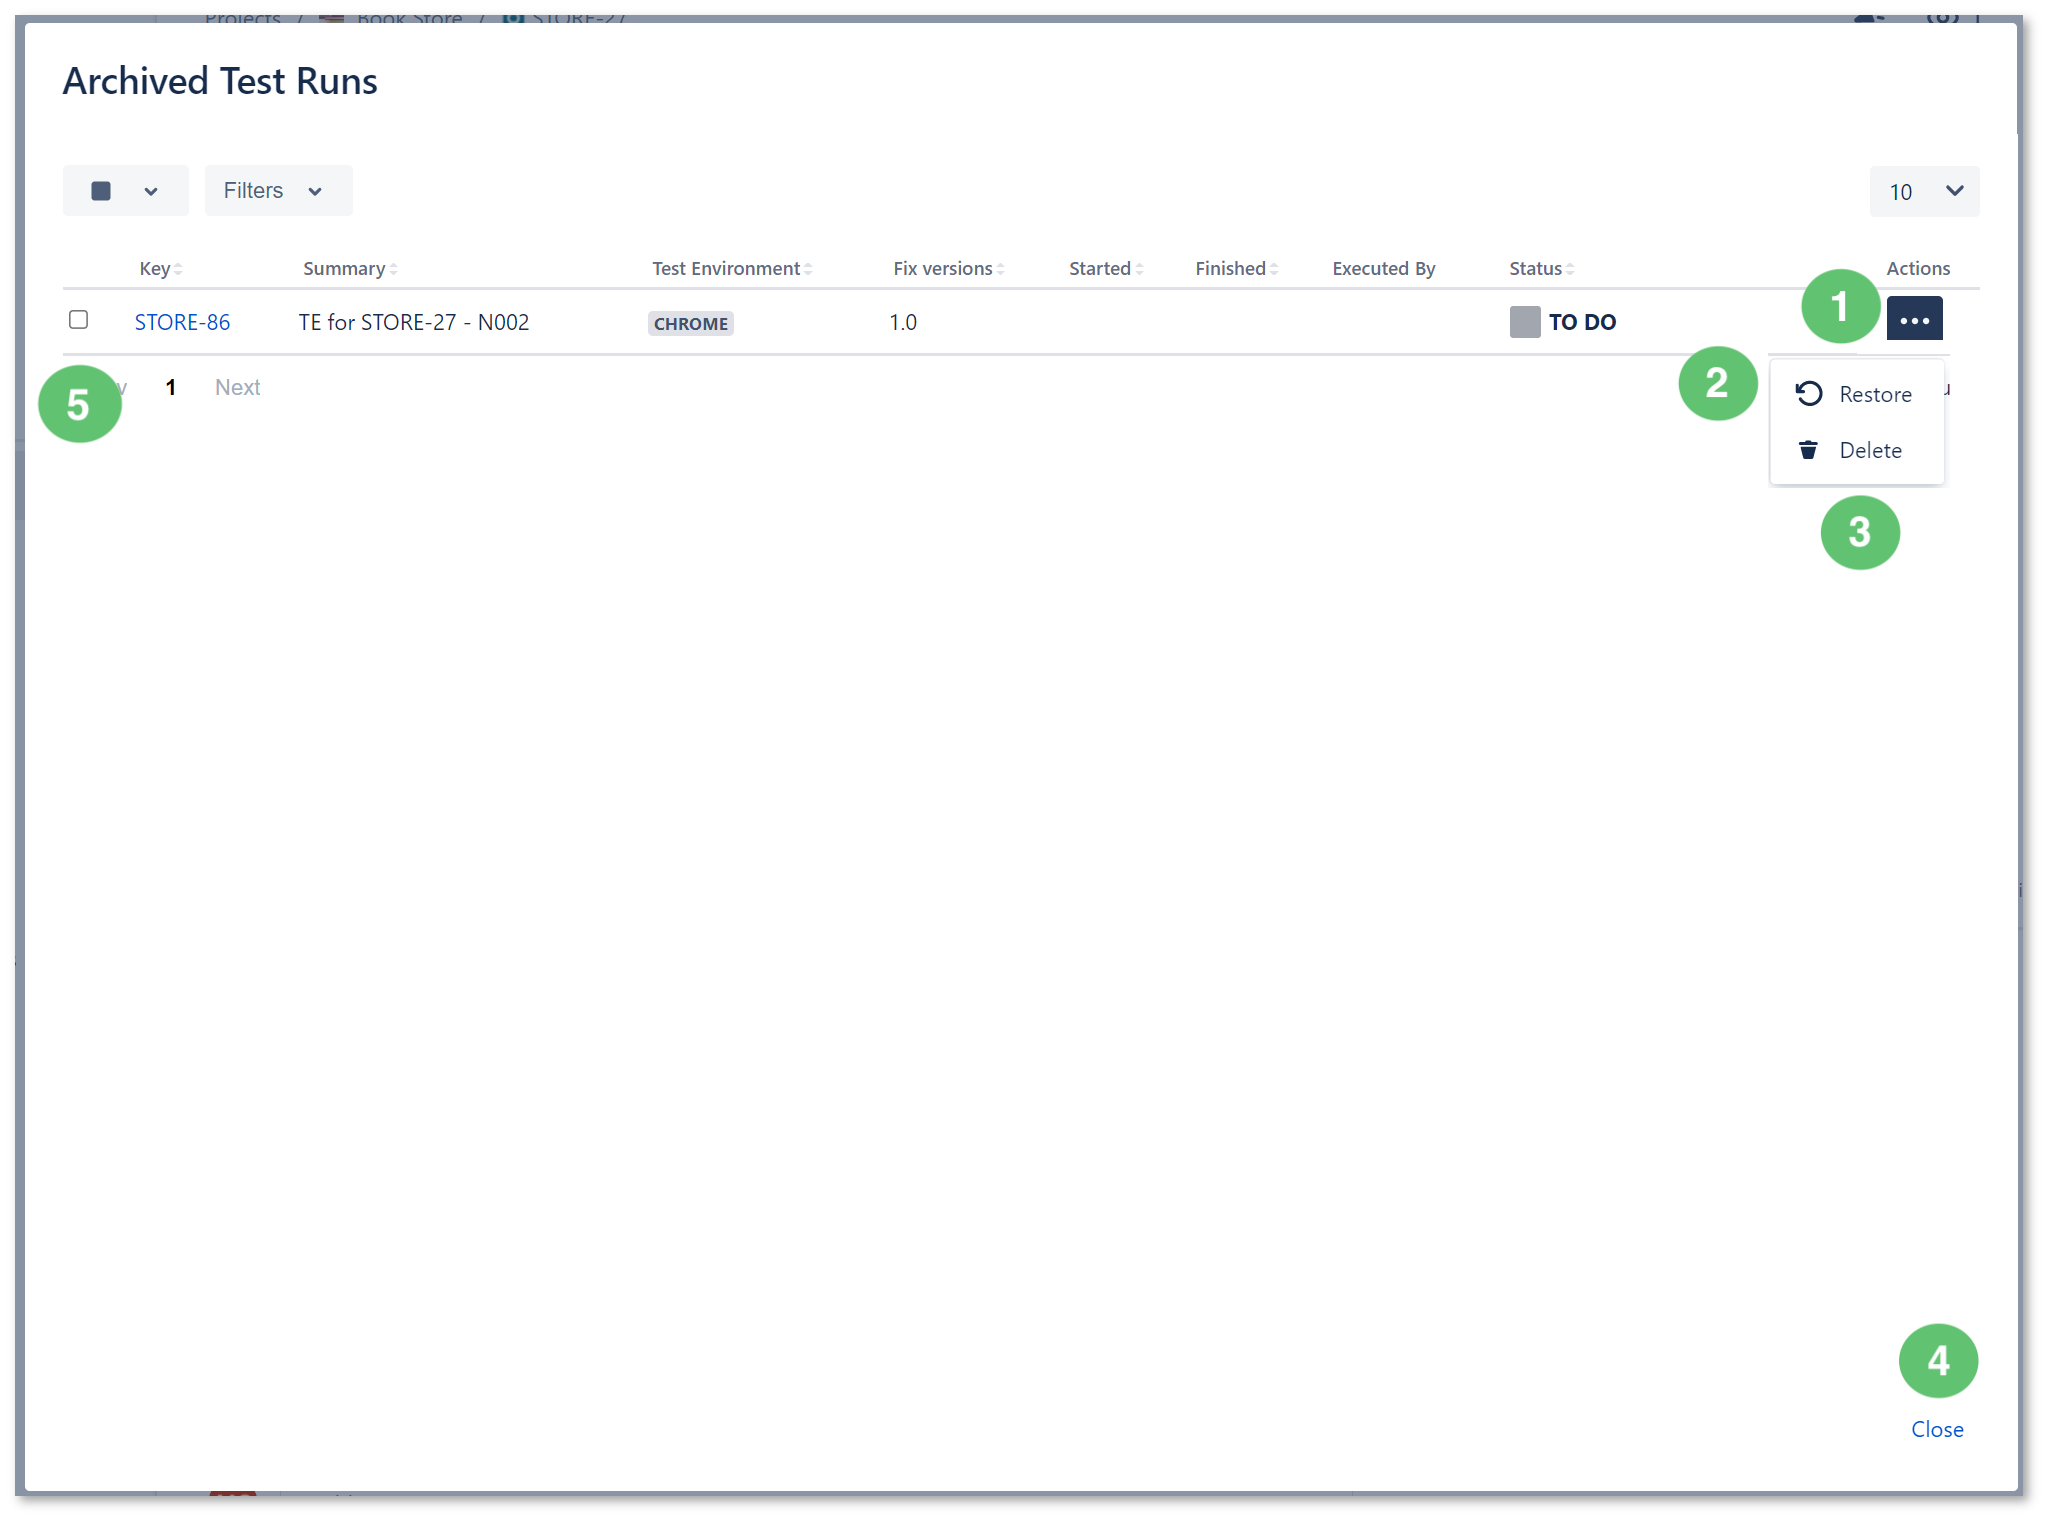This screenshot has height=1521, width=2048.
Task: Sort the table by Summary column
Action: tap(350, 269)
